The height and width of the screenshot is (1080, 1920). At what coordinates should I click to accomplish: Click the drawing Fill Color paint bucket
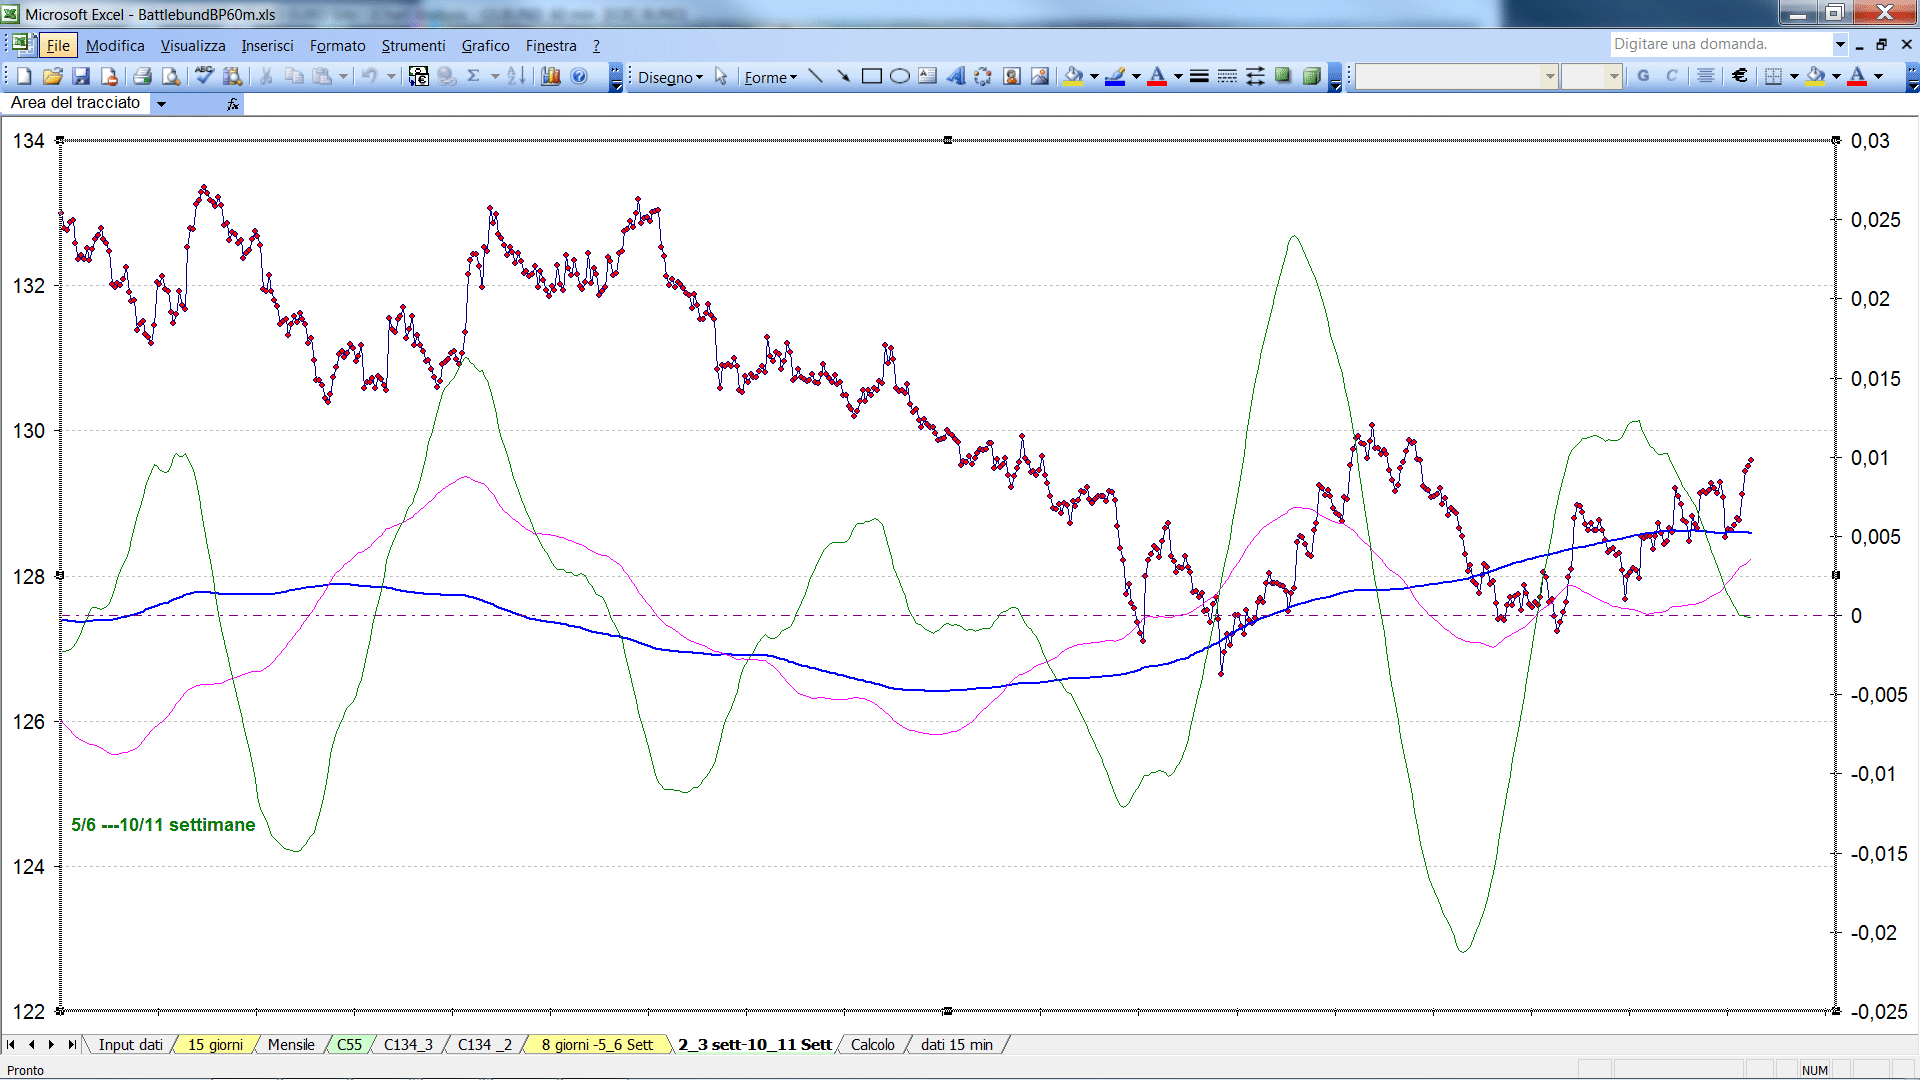(1074, 76)
